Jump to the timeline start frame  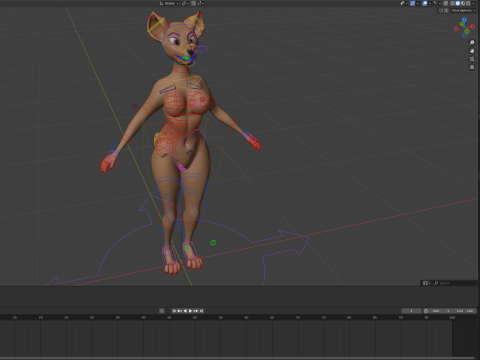click(174, 311)
